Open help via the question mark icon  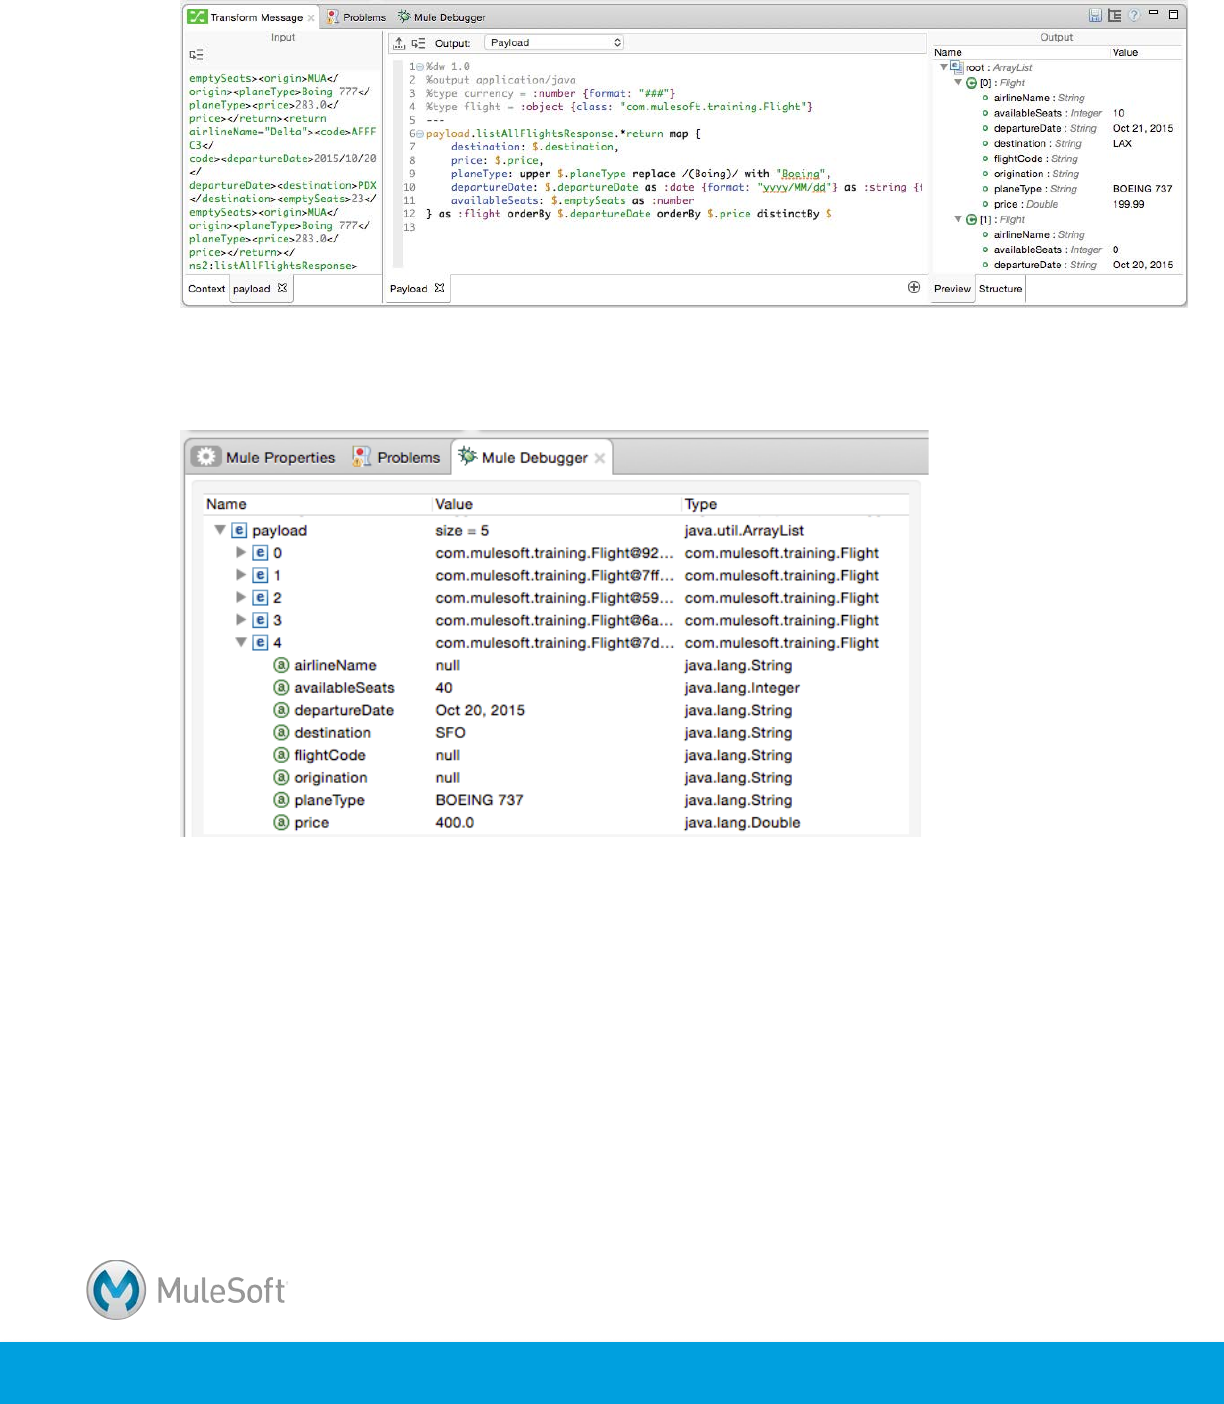pyautogui.click(x=1134, y=16)
